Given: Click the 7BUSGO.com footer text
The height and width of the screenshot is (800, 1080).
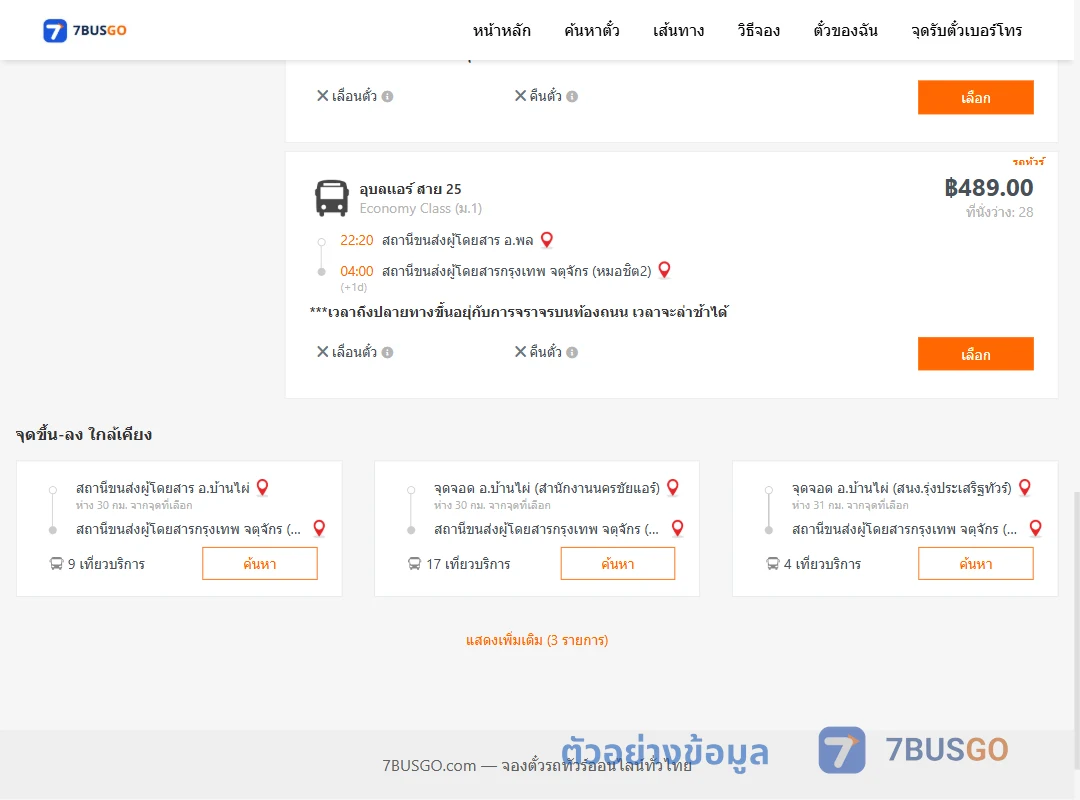Looking at the screenshot, I should click(x=537, y=766).
